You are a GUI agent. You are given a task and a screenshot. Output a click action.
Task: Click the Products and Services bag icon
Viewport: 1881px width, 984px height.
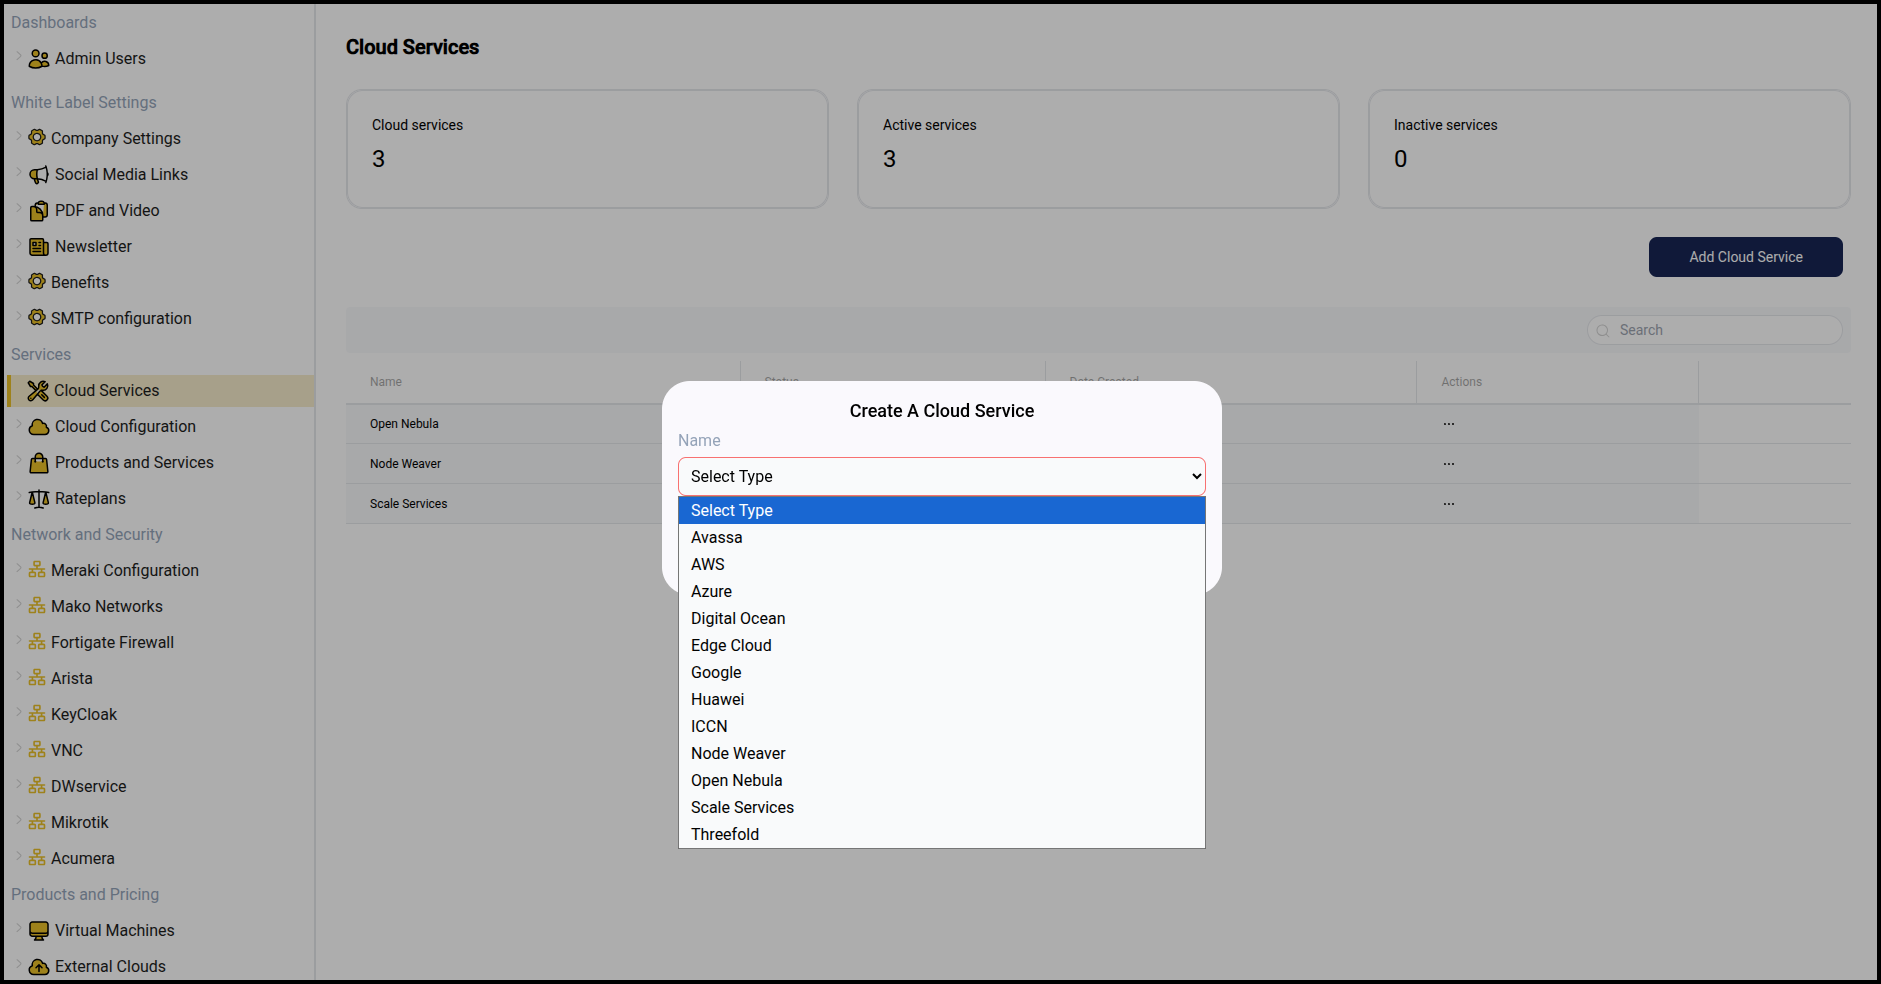[39, 463]
